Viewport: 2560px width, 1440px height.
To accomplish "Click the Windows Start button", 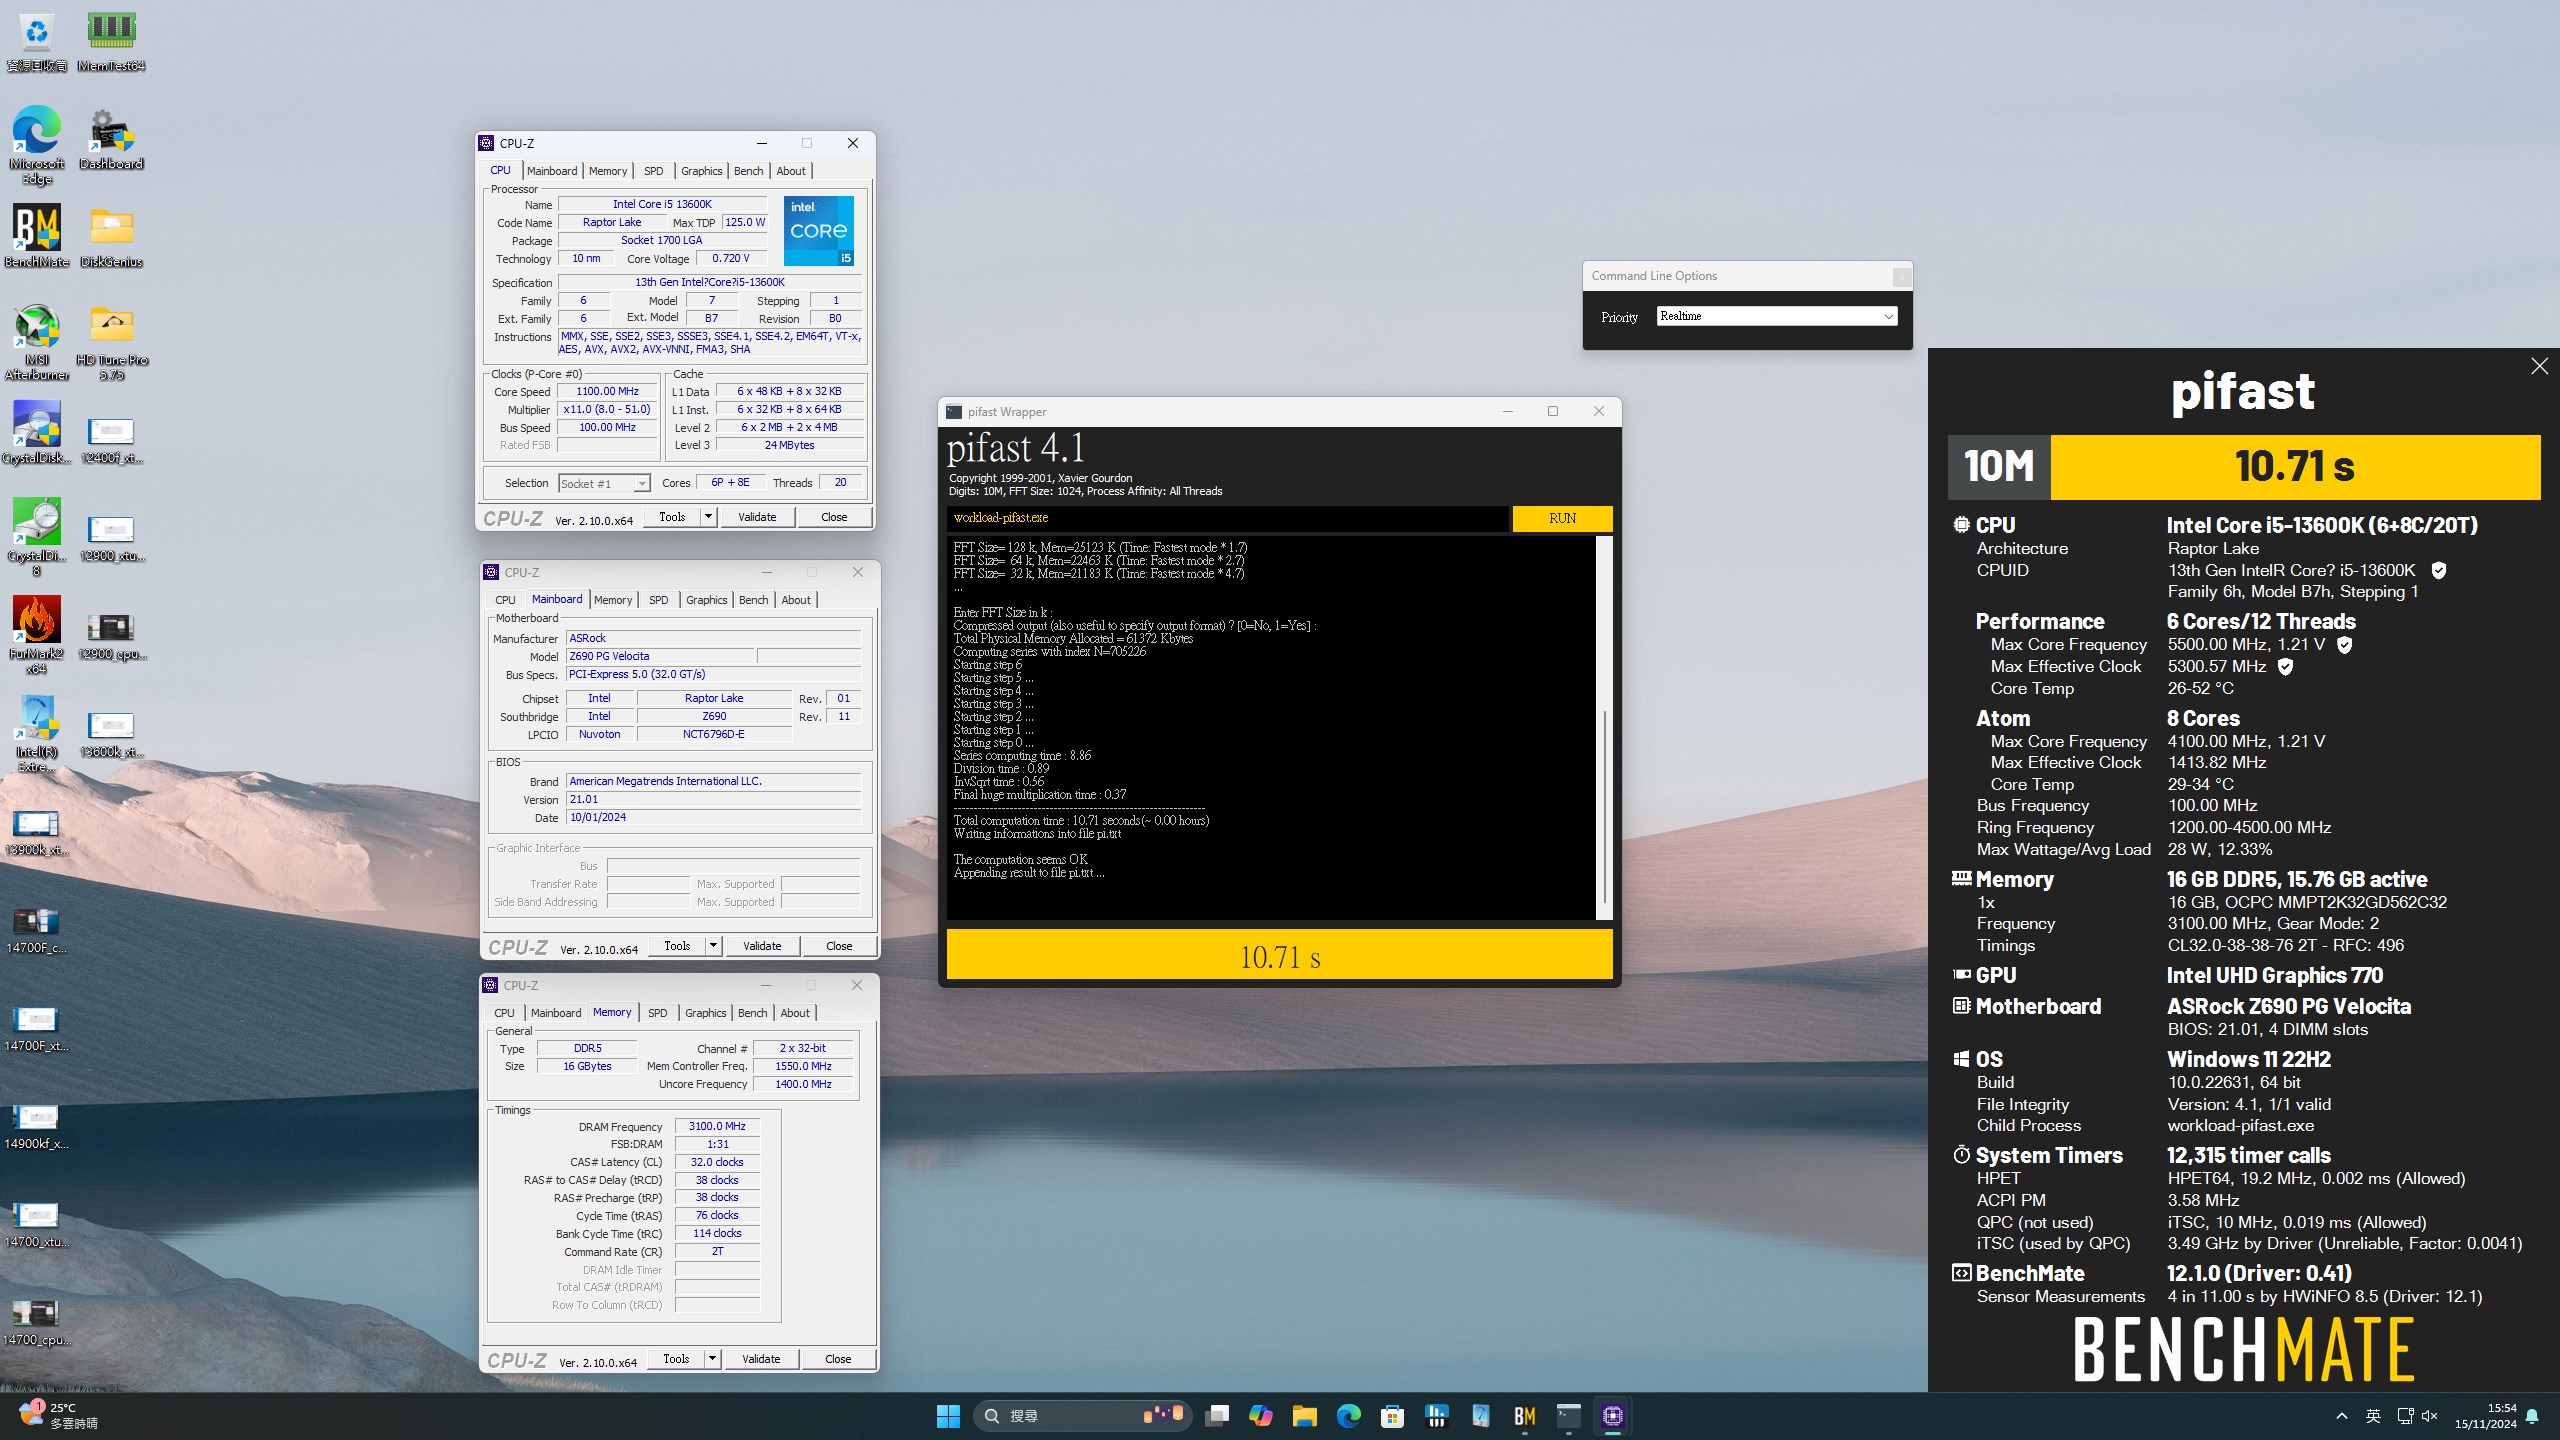I will pos(948,1416).
